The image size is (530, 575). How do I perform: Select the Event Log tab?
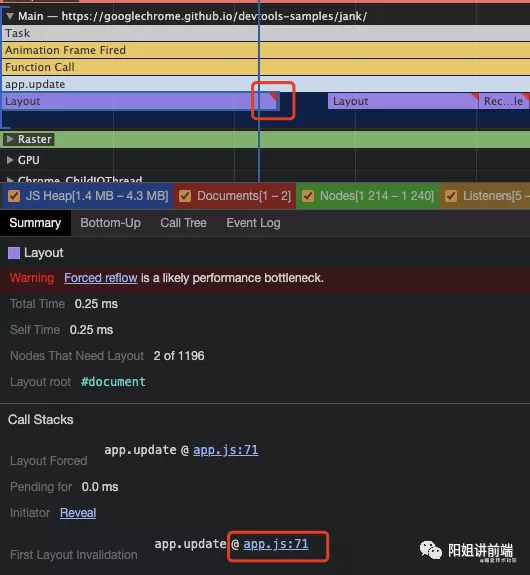coord(253,223)
